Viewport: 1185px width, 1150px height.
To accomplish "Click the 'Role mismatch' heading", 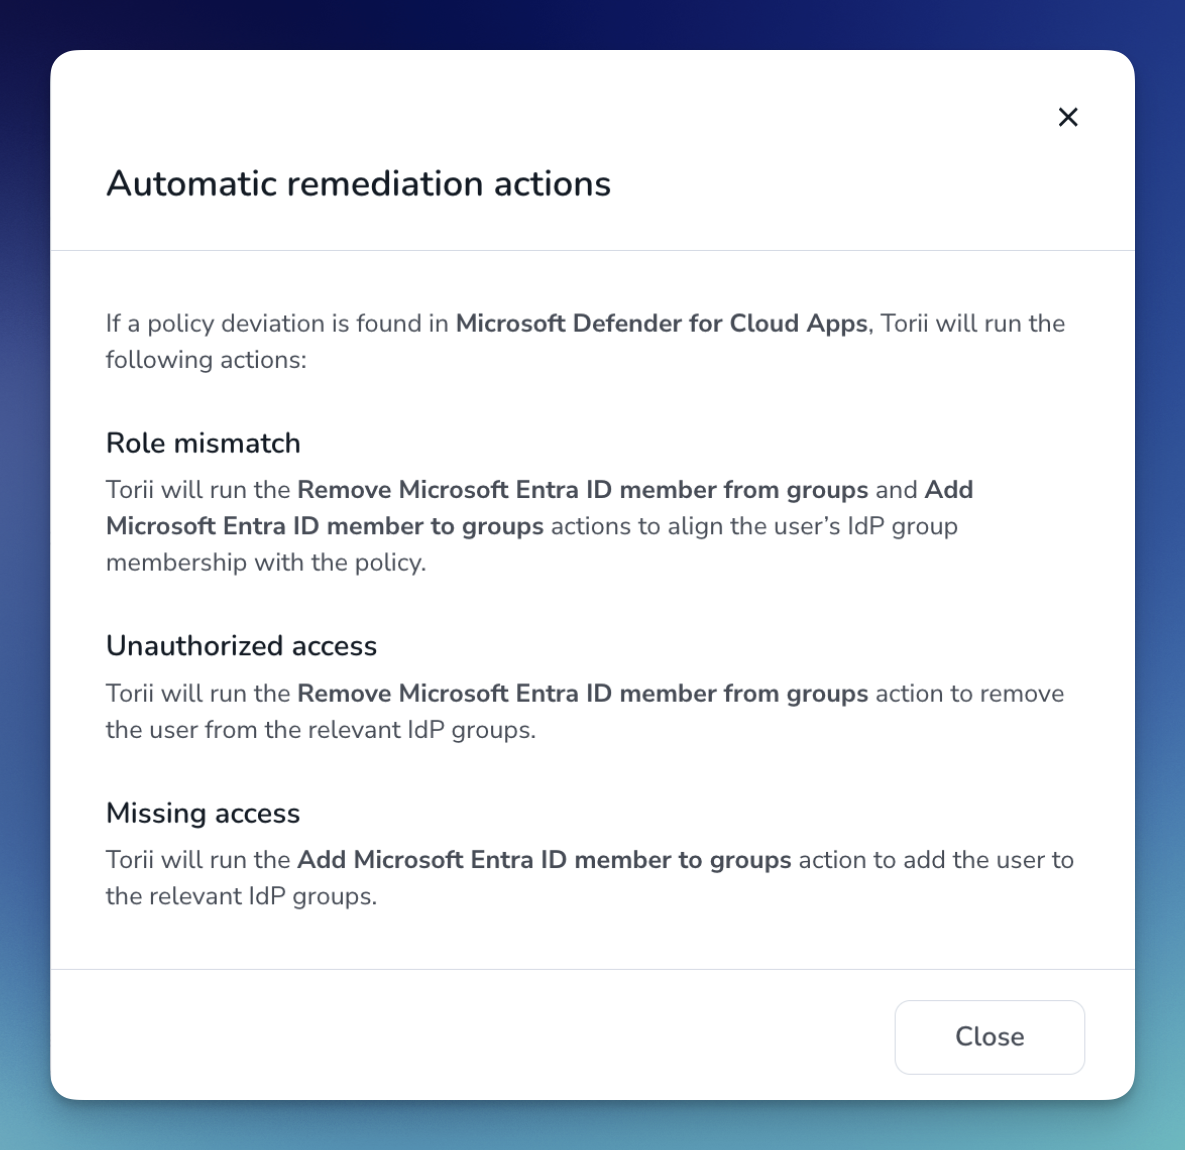I will tap(203, 443).
